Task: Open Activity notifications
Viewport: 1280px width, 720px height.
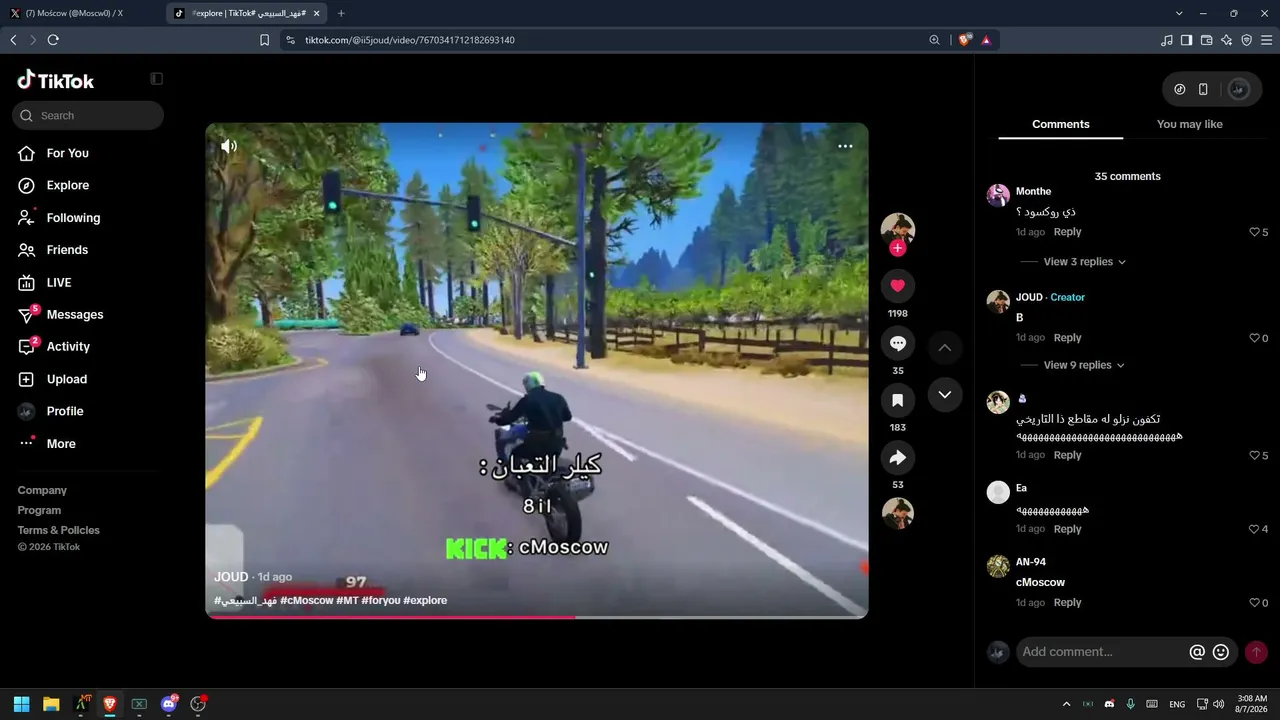Action: click(x=68, y=347)
